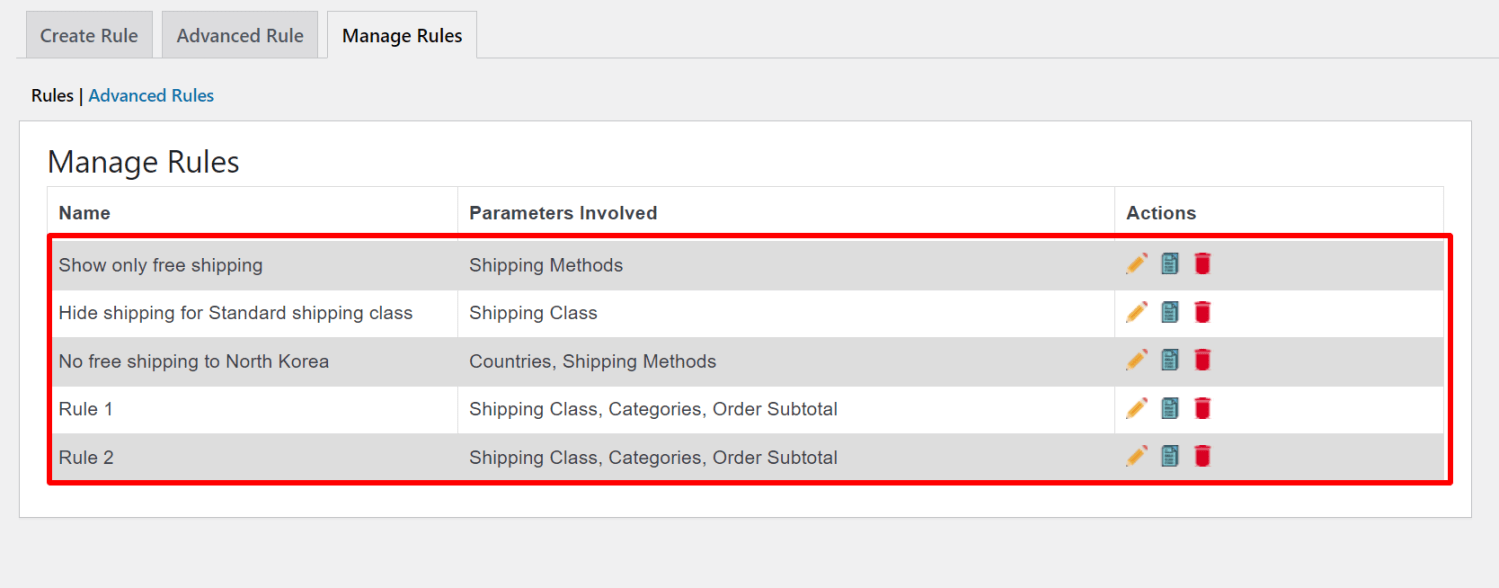Edit the 'No free shipping to North Korea' rule
Image resolution: width=1499 pixels, height=588 pixels.
[x=1136, y=360]
